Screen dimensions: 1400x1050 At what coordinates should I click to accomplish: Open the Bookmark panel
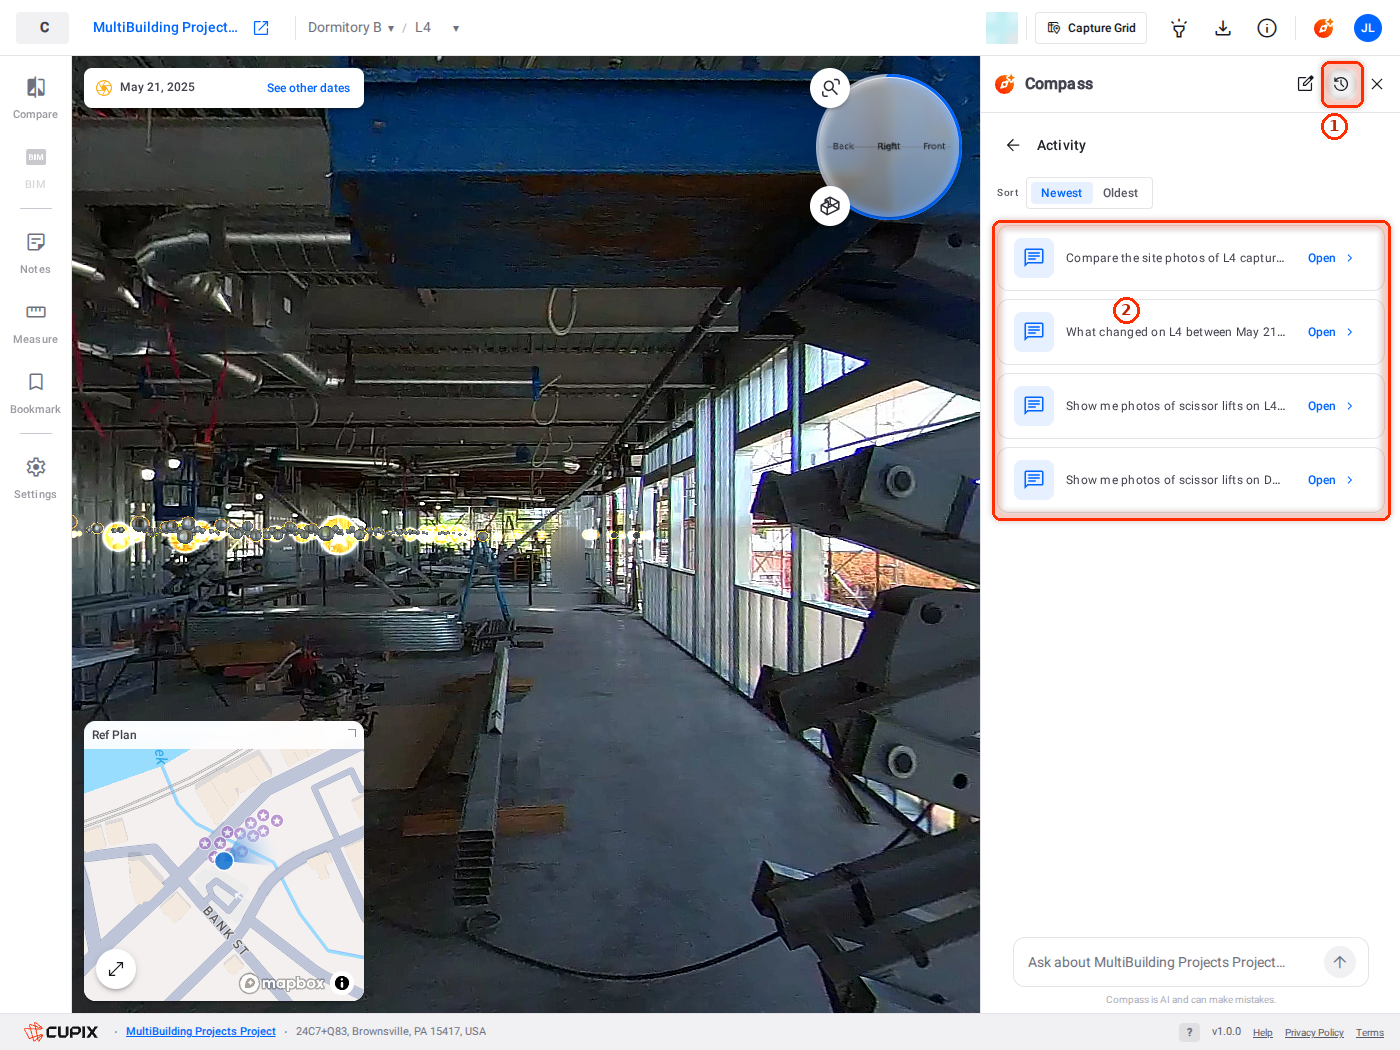tap(35, 393)
